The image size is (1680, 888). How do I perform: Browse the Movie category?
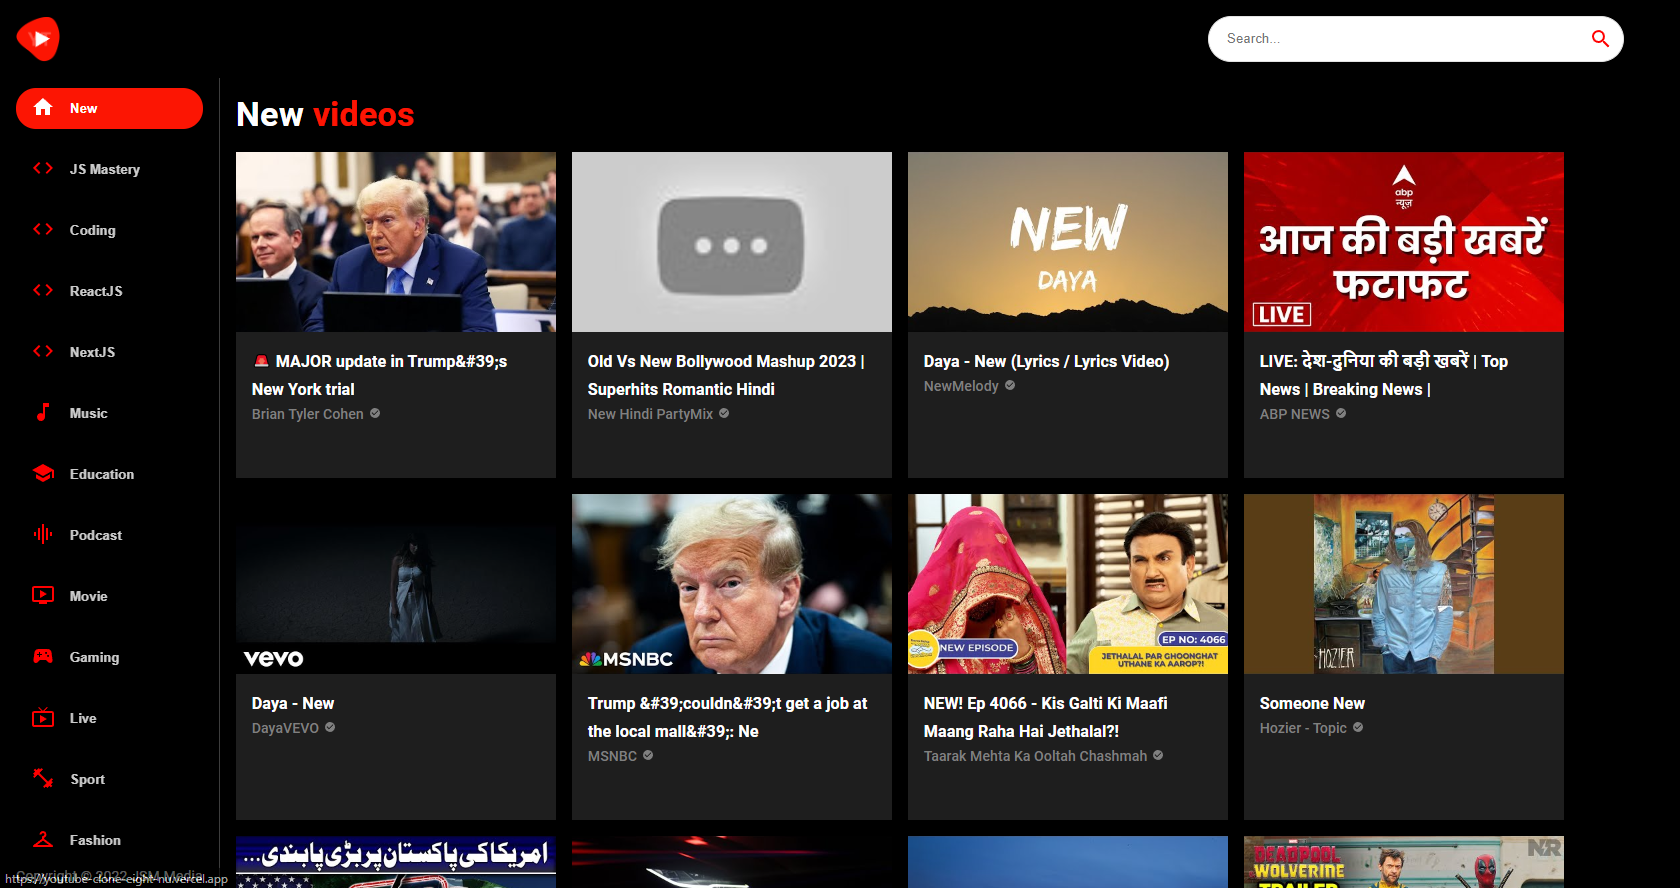[109, 596]
